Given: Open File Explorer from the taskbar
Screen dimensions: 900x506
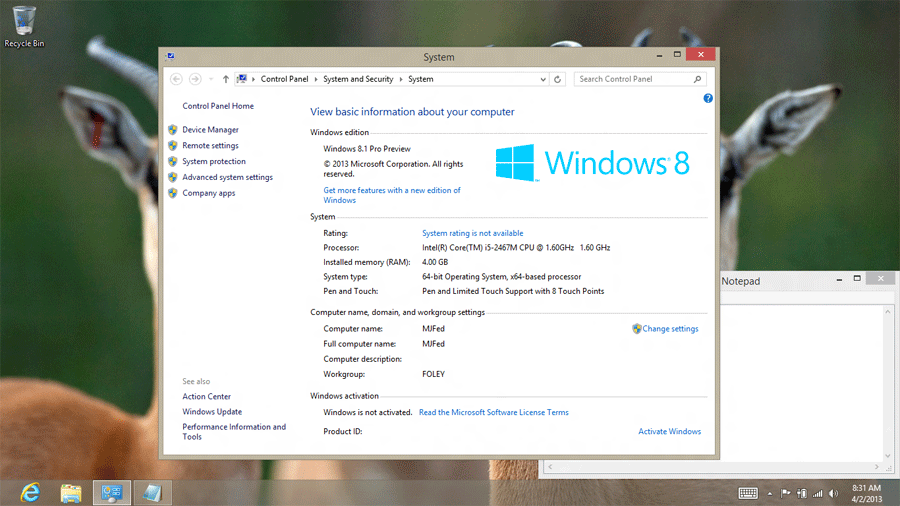Looking at the screenshot, I should [71, 492].
